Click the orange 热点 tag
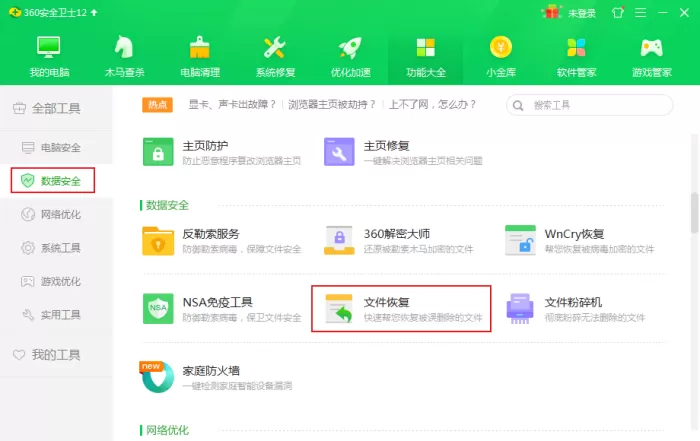 click(158, 105)
